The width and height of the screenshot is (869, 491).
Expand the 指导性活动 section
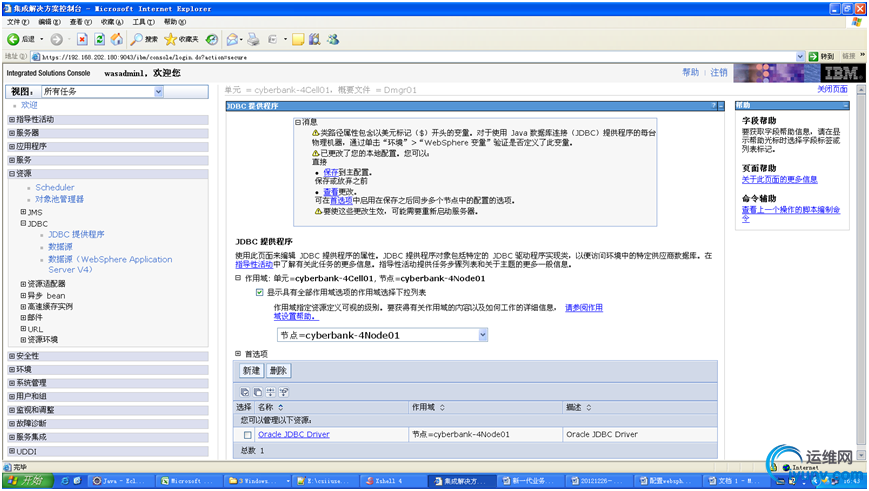click(12, 119)
